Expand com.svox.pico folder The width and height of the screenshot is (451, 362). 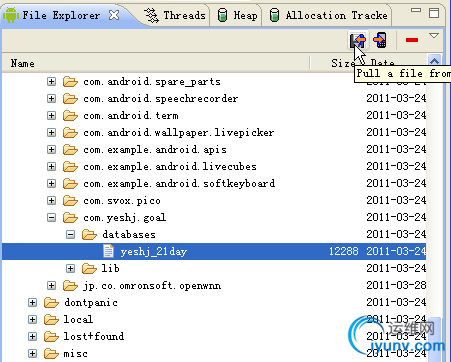[51, 201]
